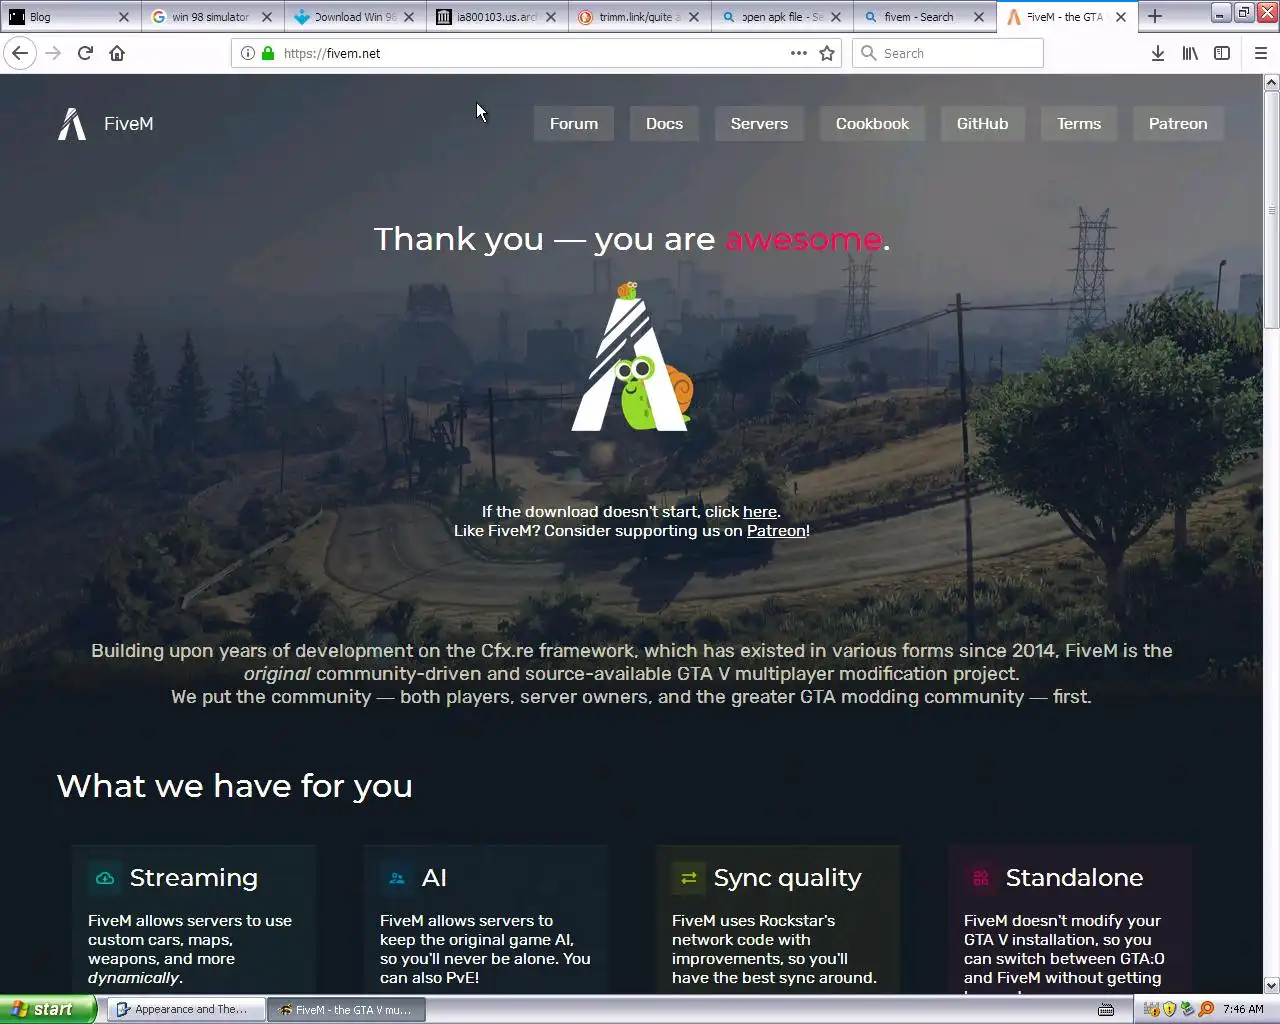Open the downloads panel

pyautogui.click(x=1157, y=53)
